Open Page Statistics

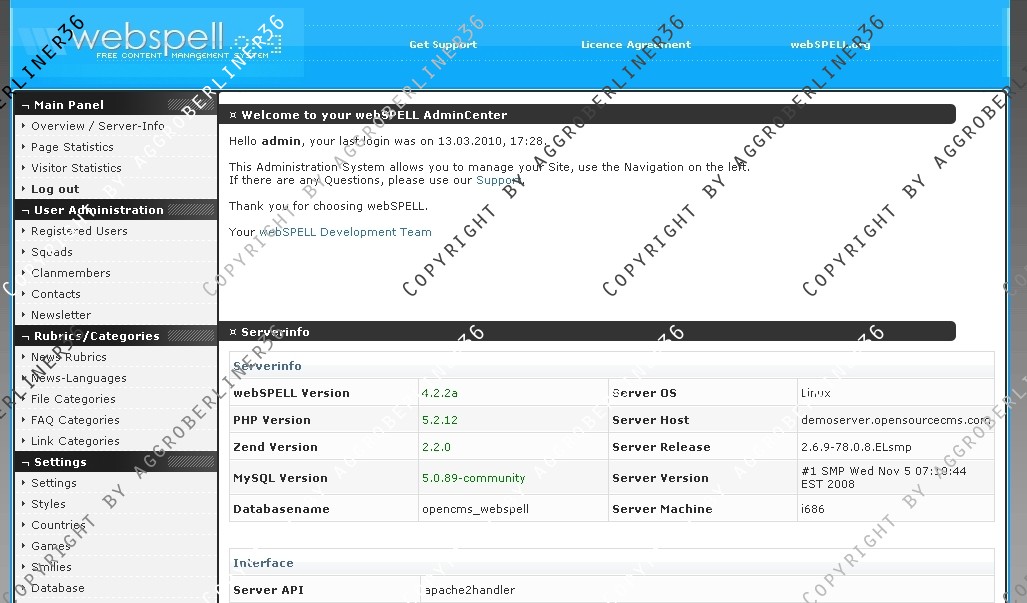(72, 147)
